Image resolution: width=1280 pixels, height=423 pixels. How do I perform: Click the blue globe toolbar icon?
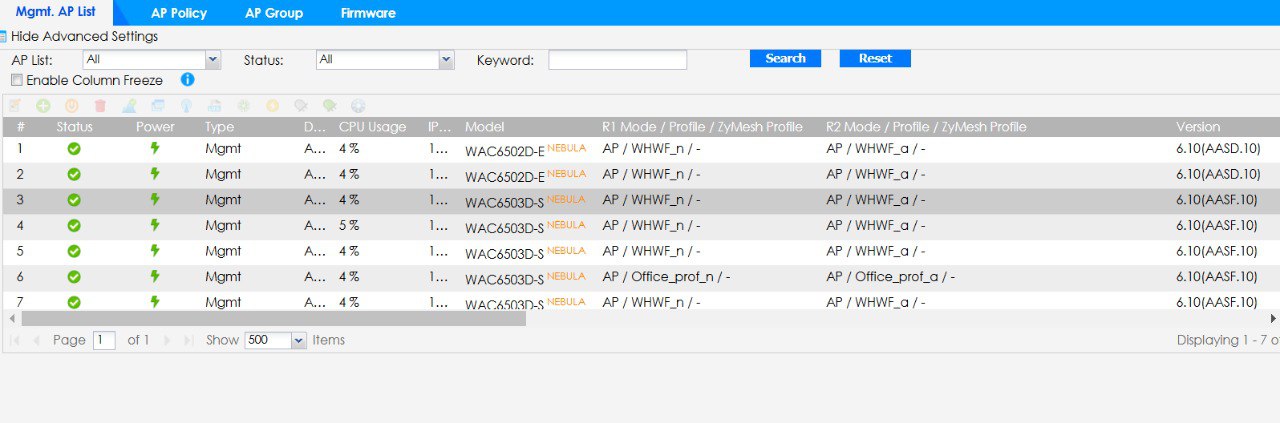click(358, 105)
